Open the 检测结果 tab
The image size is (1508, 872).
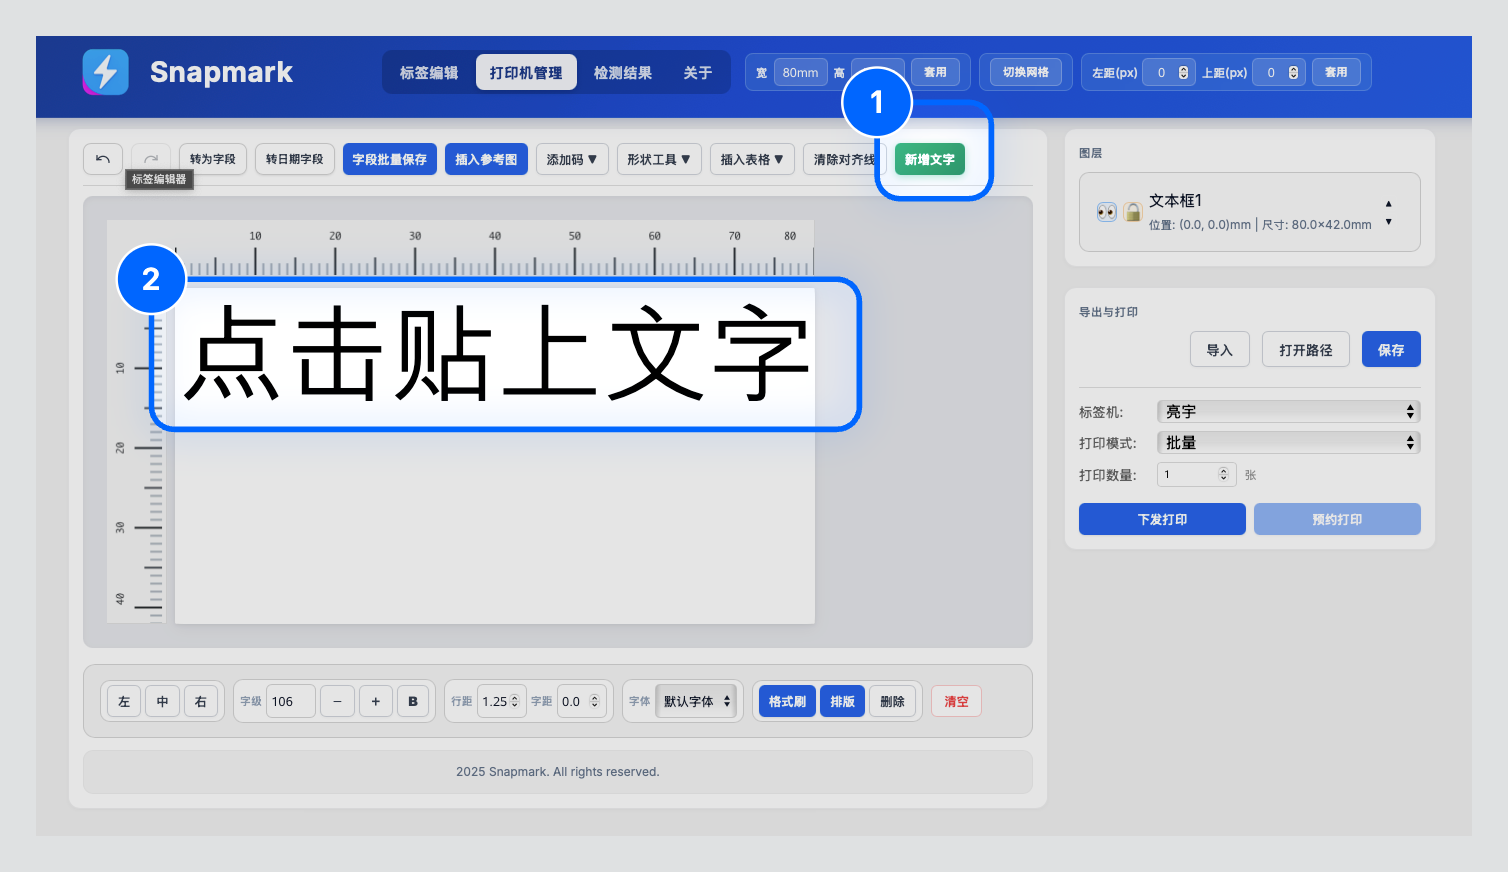pyautogui.click(x=622, y=72)
